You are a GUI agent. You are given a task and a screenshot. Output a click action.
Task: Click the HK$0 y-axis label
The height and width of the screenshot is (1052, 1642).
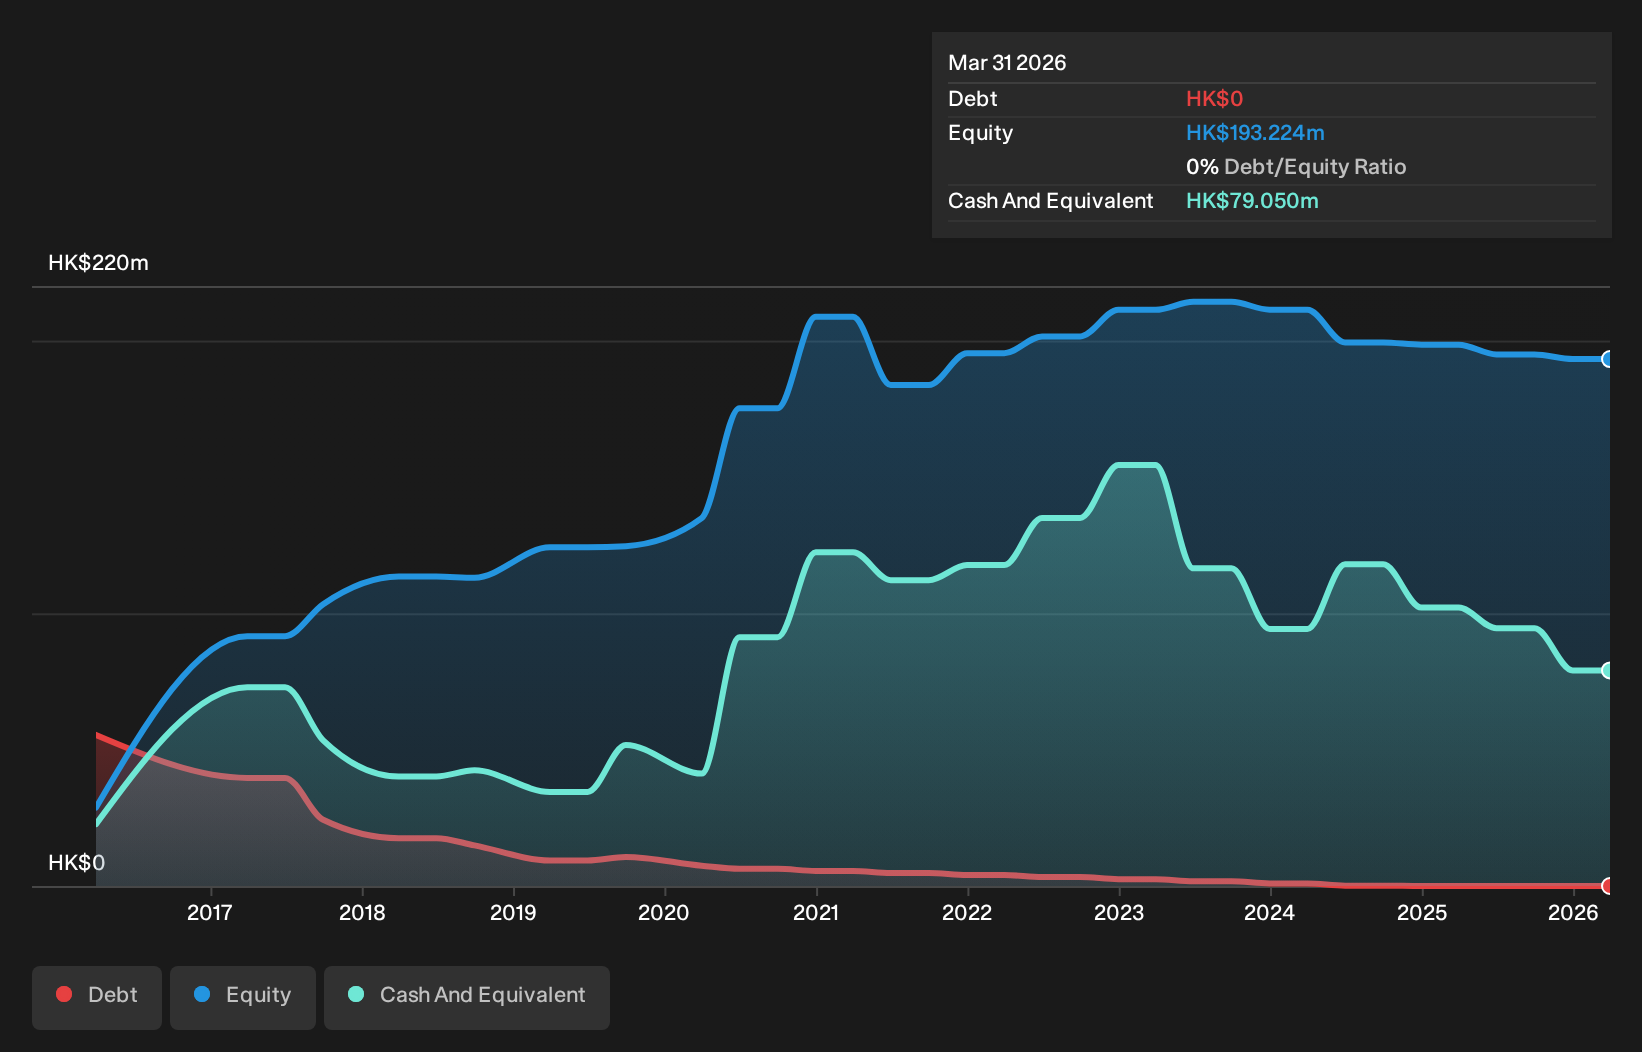tap(76, 863)
